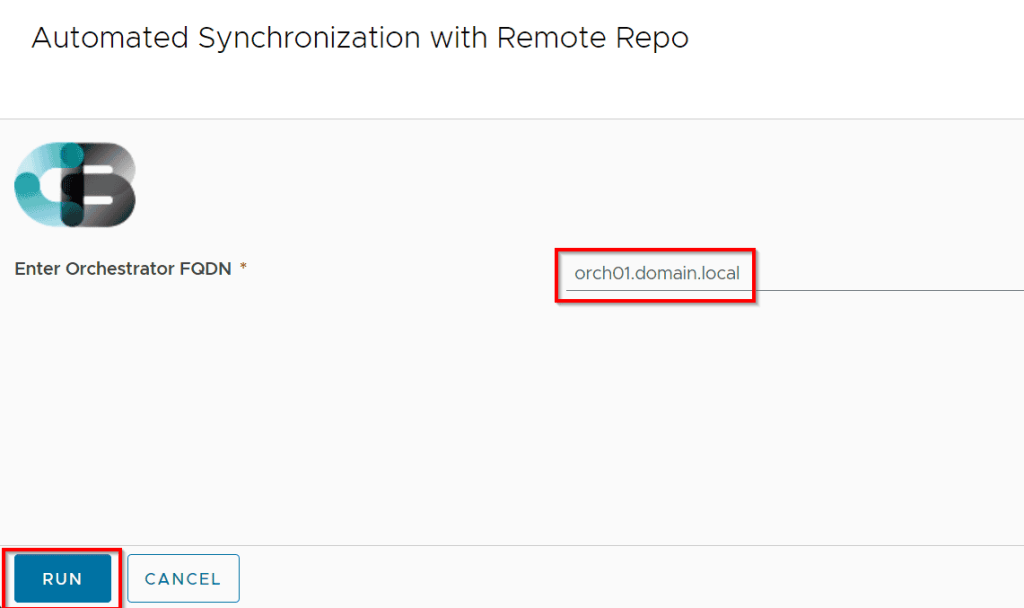
Task: Click the required-field asterisk beside FQDN label
Action: point(243,269)
